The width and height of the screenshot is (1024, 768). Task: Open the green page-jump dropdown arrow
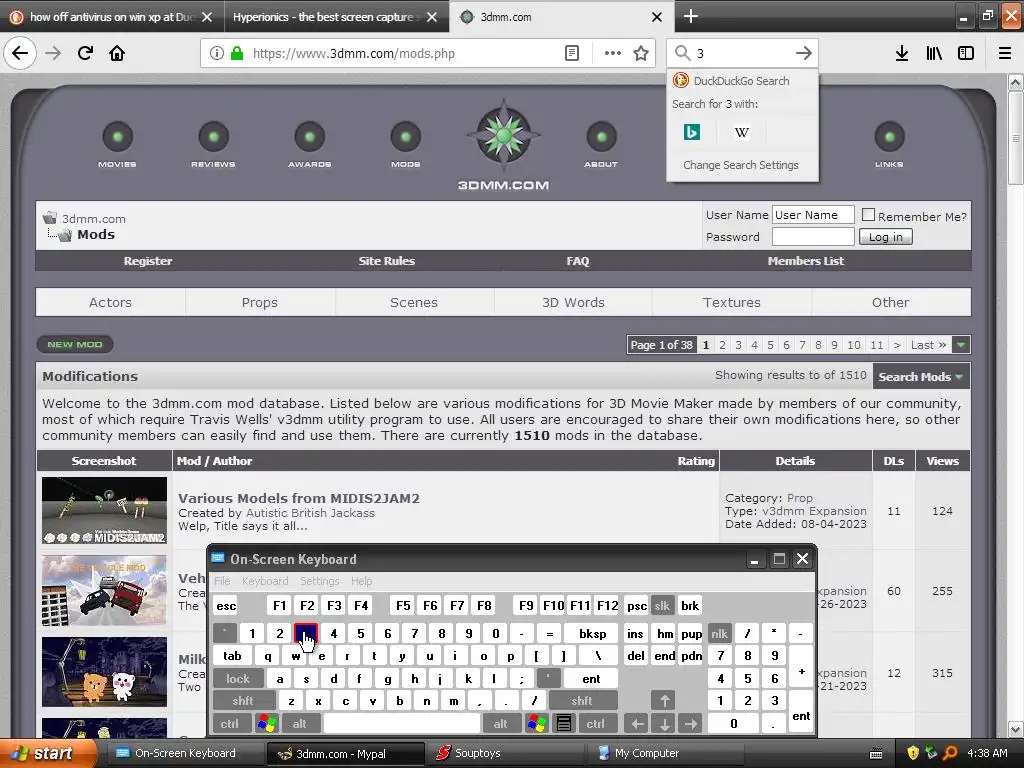click(961, 344)
